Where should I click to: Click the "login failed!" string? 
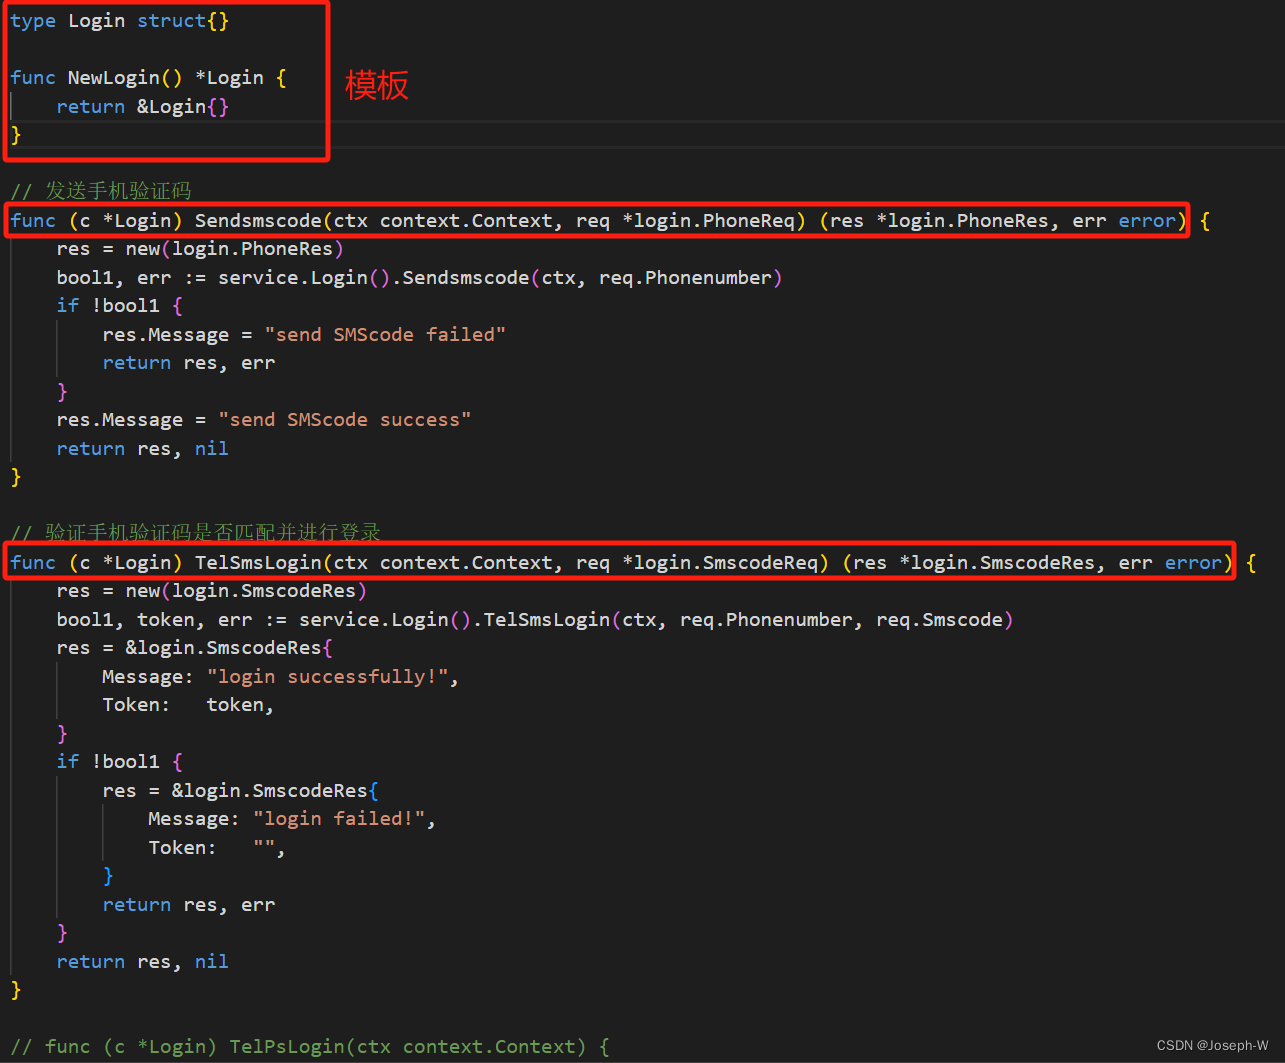coord(339,819)
